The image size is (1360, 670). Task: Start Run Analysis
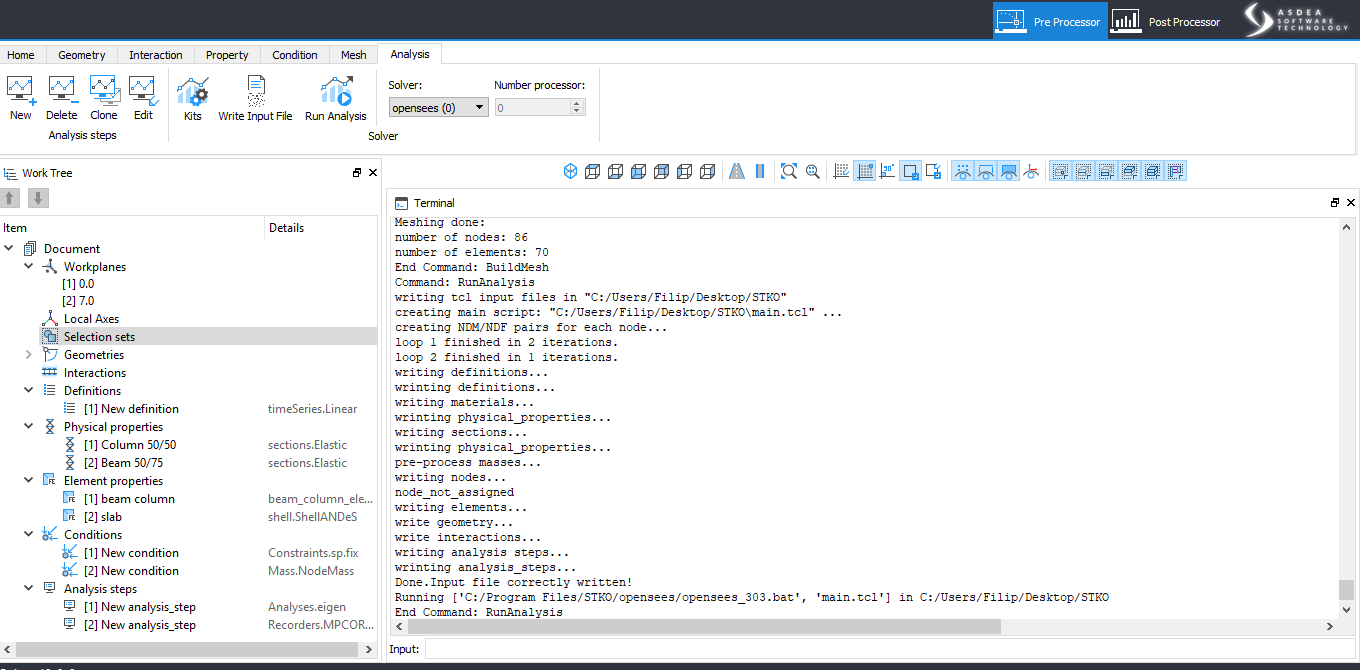pos(336,99)
